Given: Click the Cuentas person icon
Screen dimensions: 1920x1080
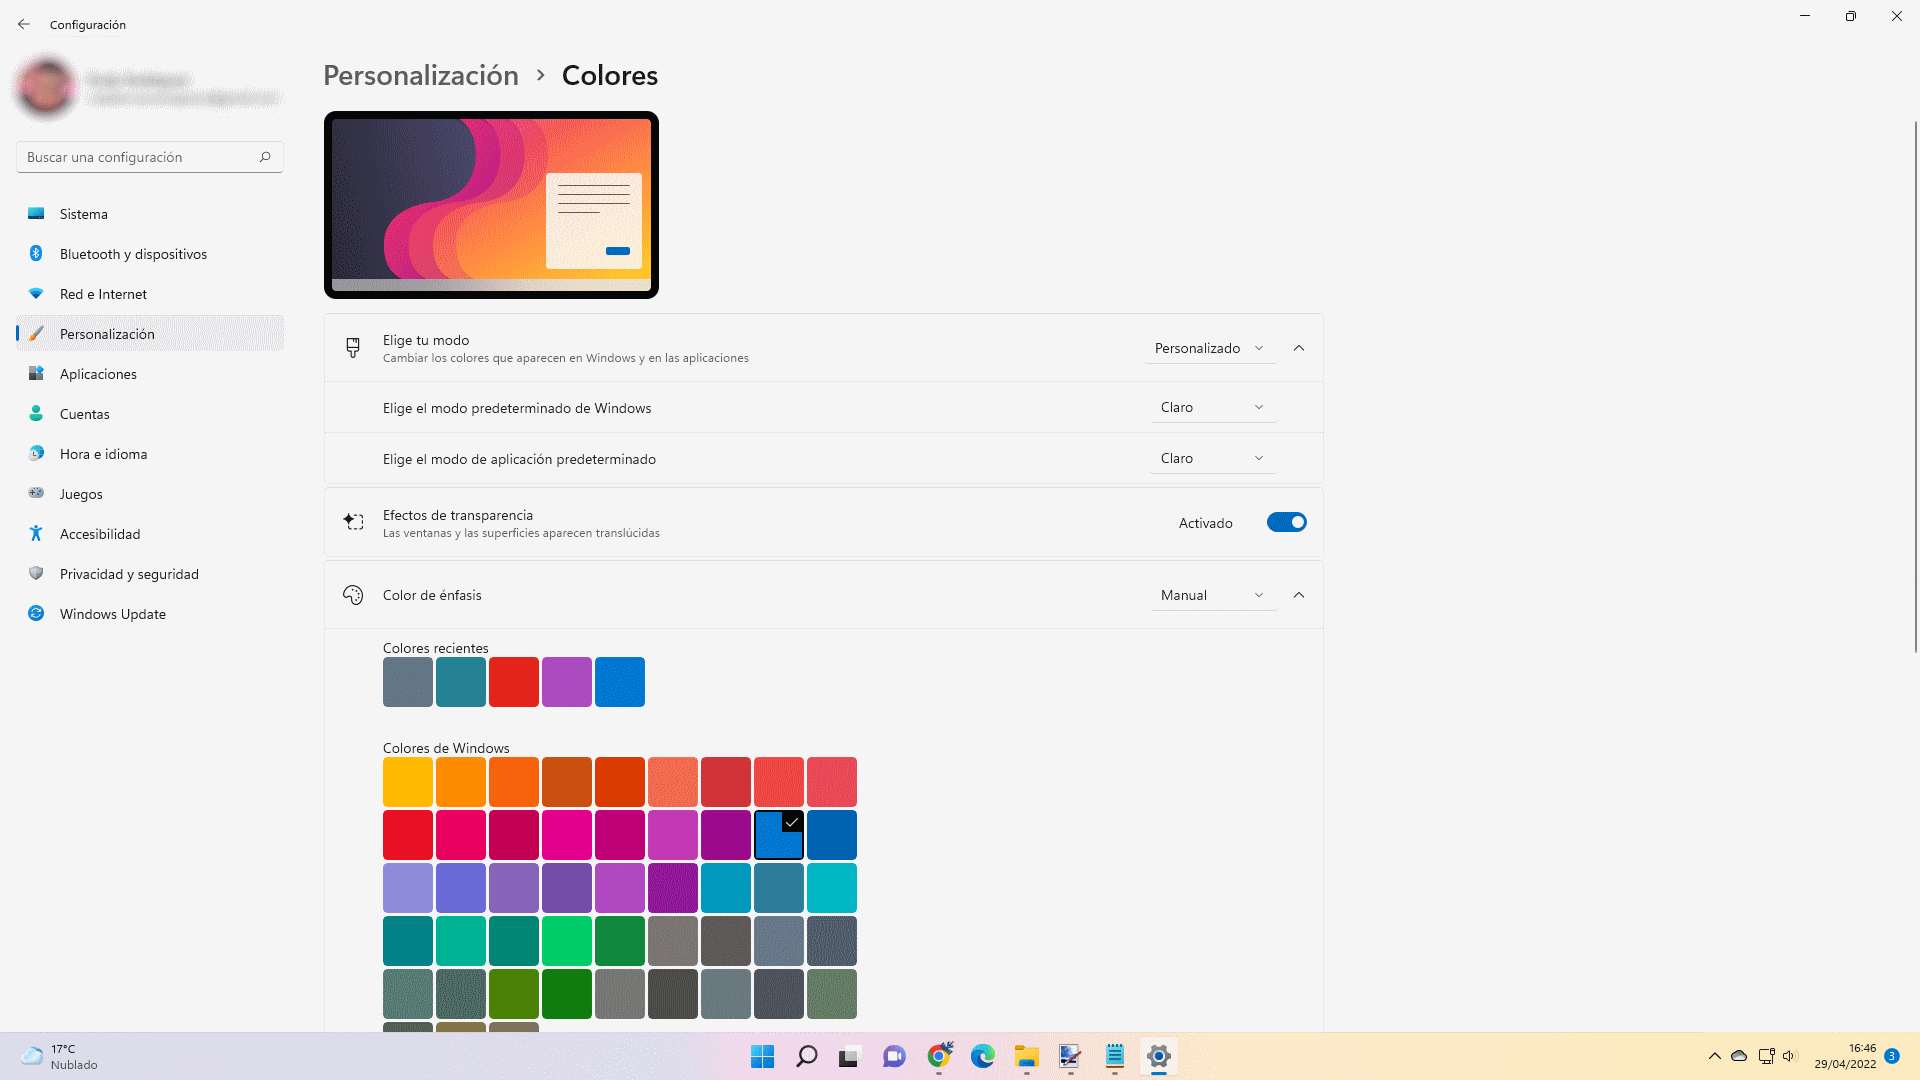Looking at the screenshot, I should click(x=36, y=414).
